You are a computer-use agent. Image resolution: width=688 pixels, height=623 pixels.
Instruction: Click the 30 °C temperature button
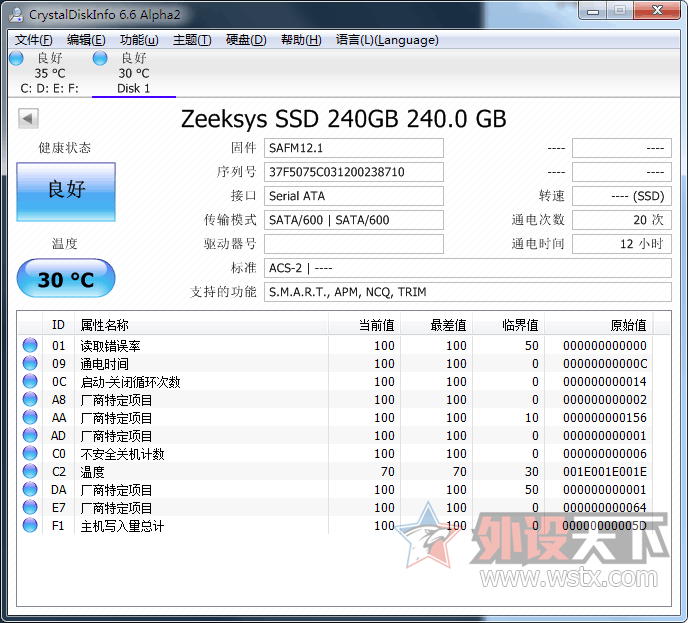[66, 279]
